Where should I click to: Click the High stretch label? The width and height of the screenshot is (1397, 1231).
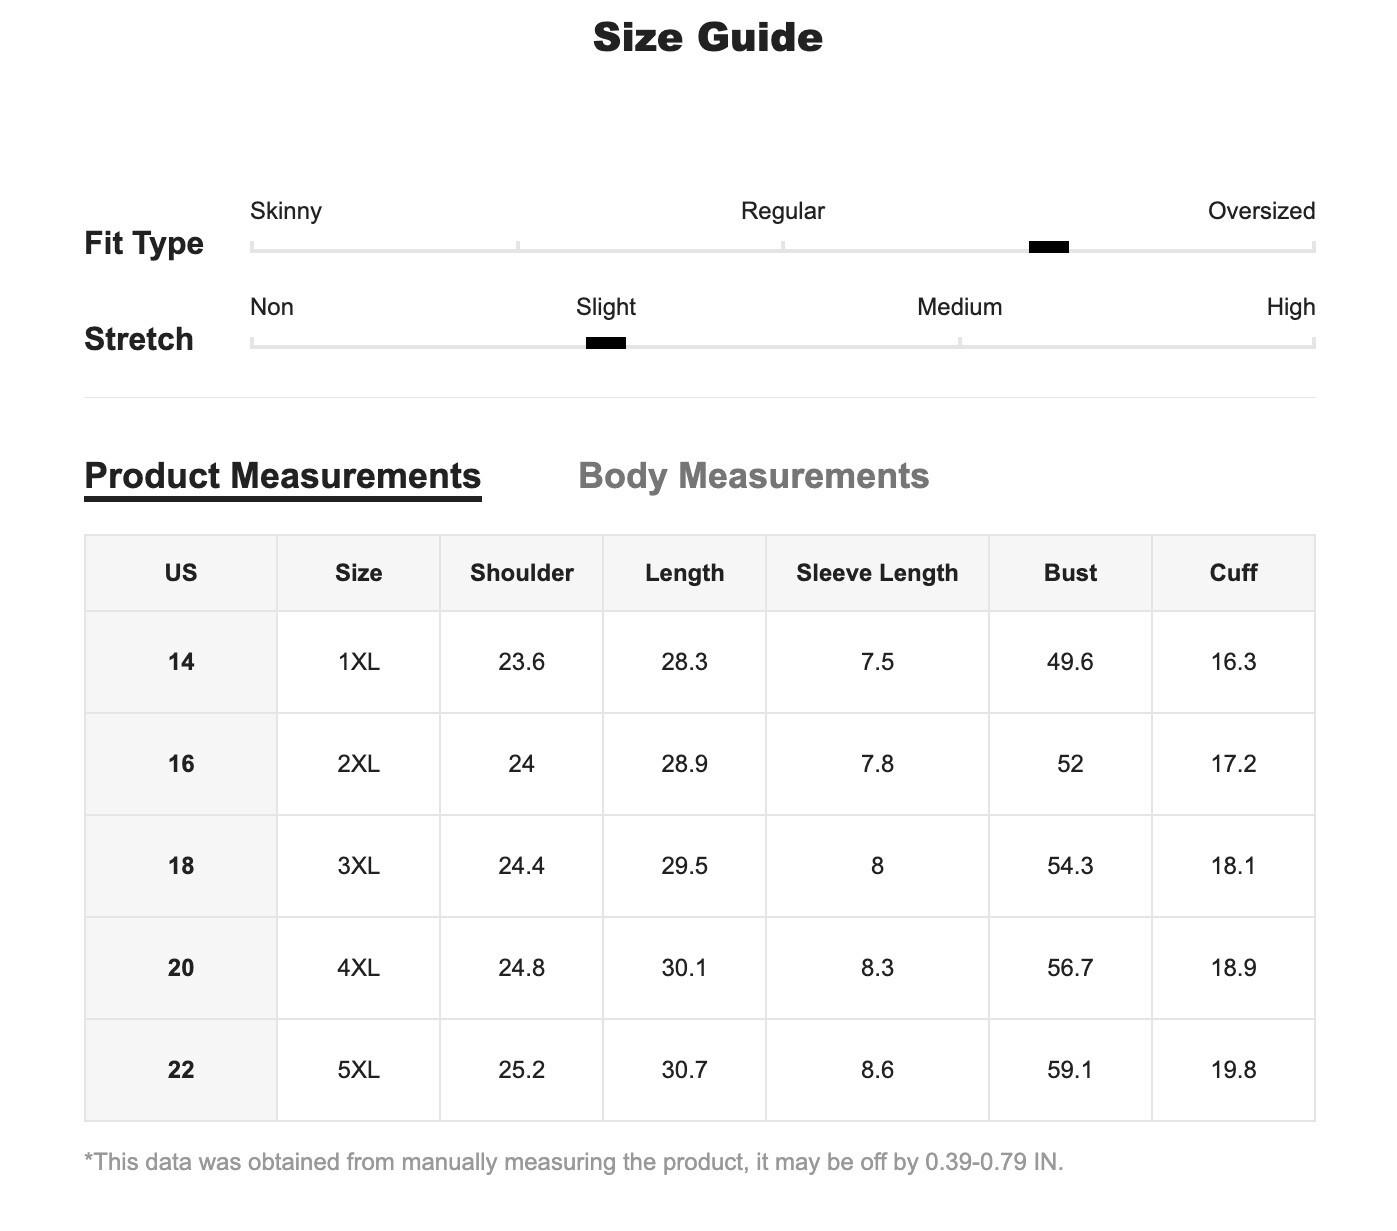point(1290,307)
